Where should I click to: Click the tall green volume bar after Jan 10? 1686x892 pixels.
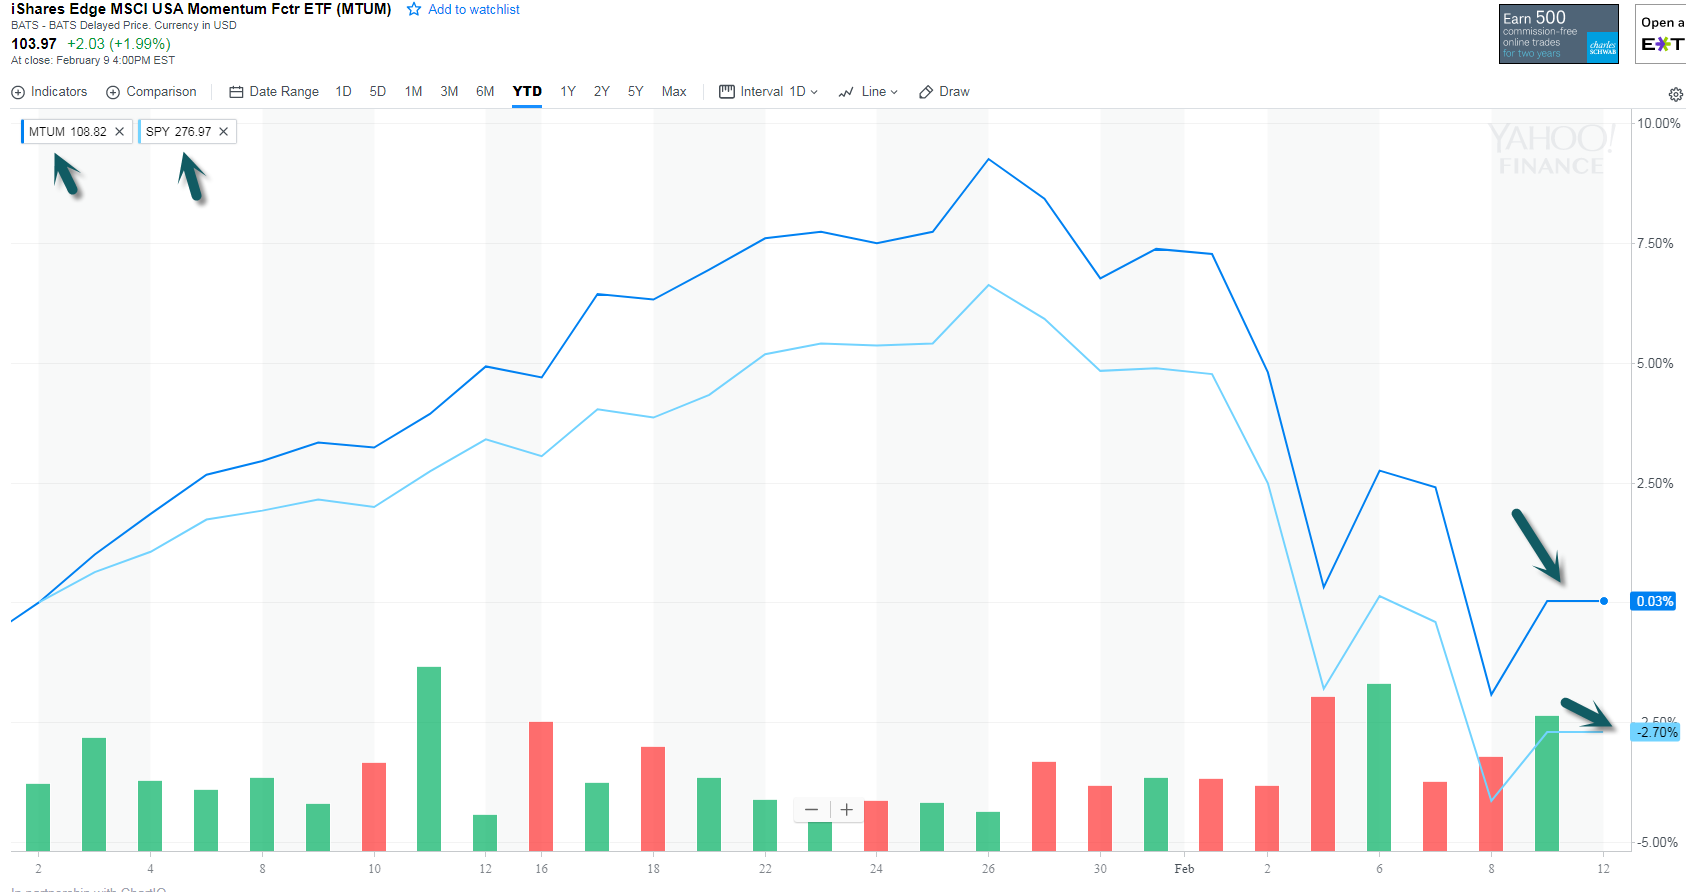pos(429,758)
